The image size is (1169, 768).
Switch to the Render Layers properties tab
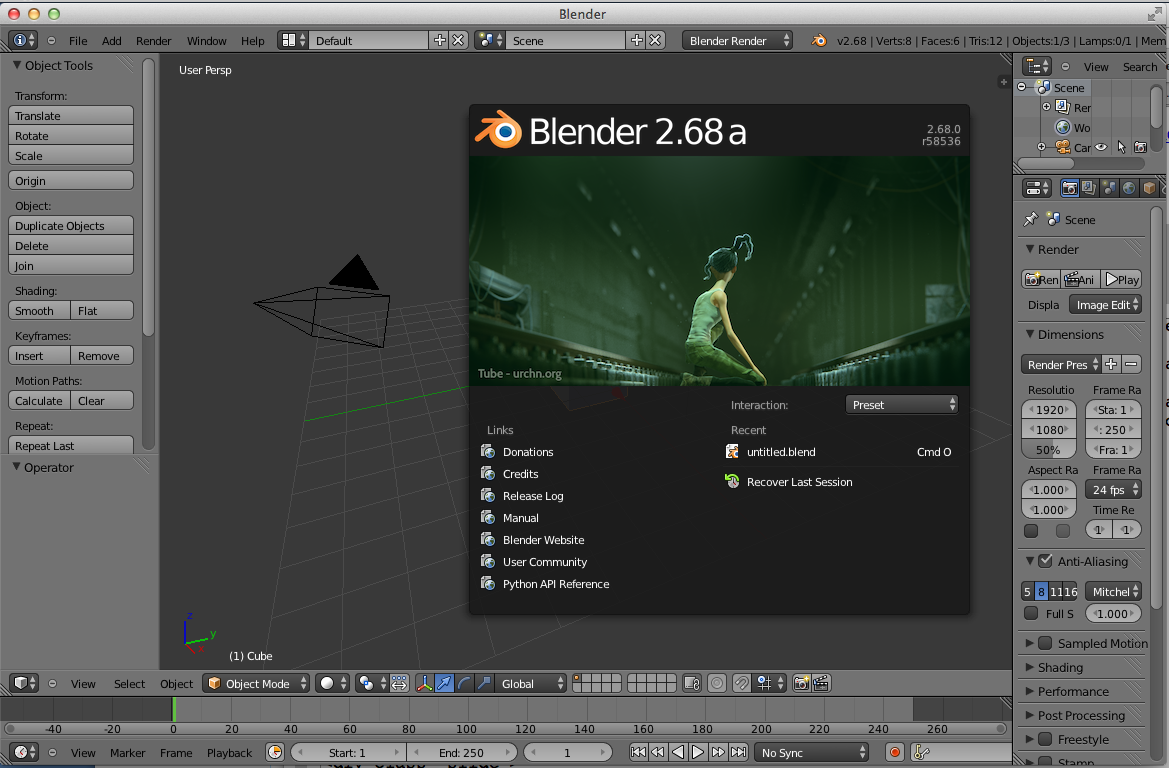(x=1088, y=188)
